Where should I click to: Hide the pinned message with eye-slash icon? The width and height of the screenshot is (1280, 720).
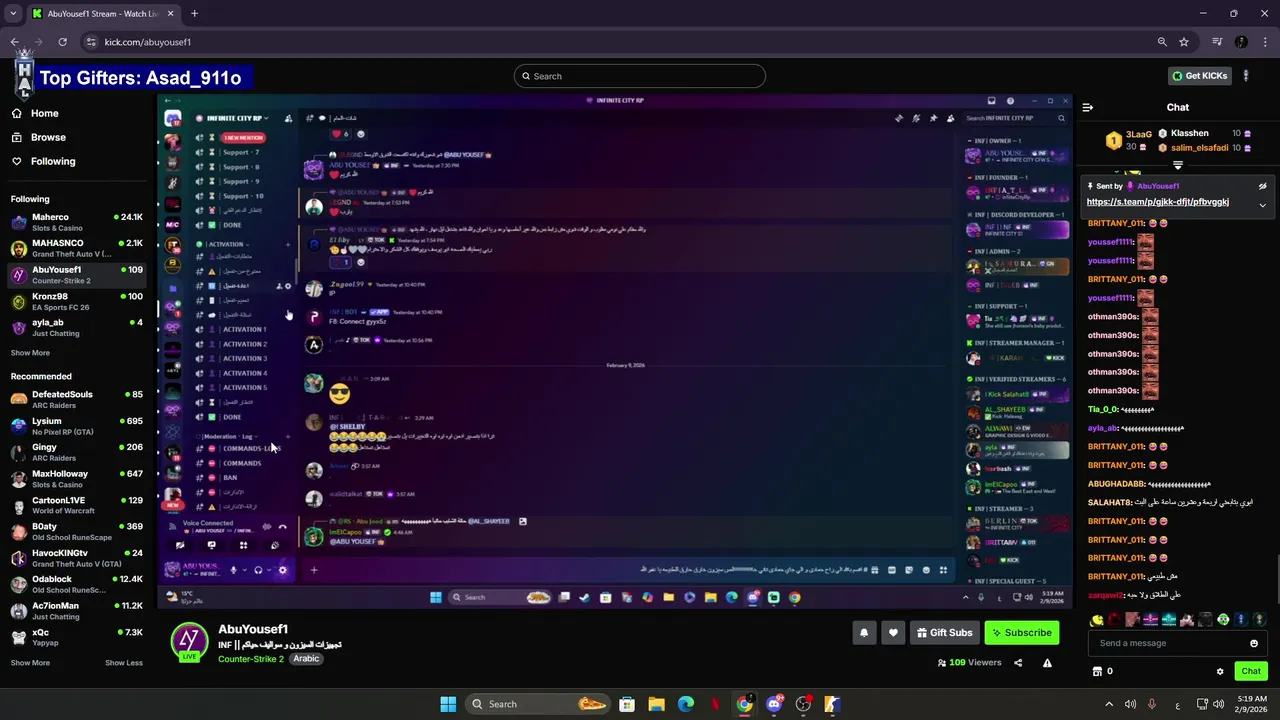click(1262, 186)
